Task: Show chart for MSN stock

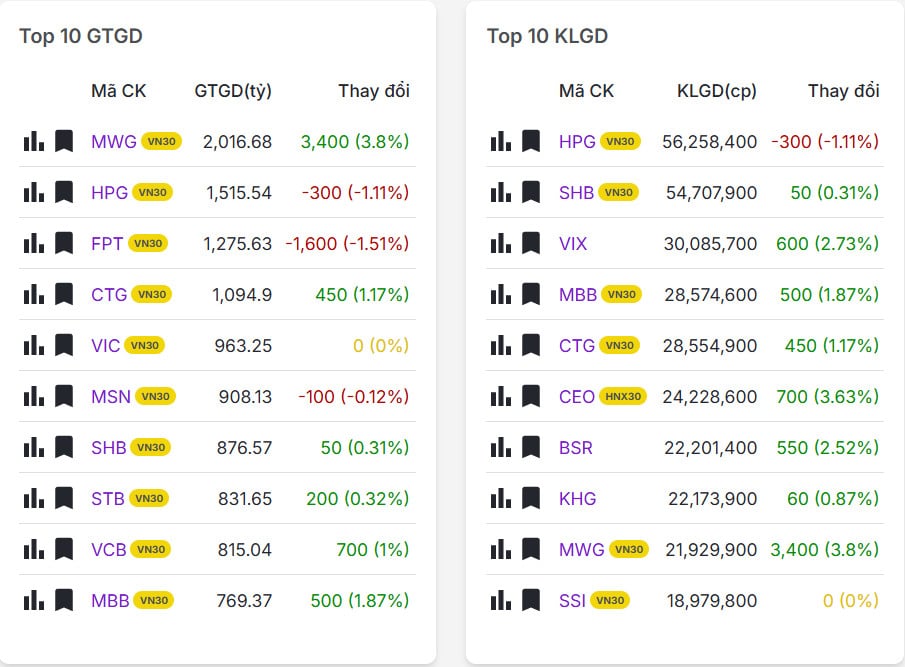Action: tap(34, 396)
